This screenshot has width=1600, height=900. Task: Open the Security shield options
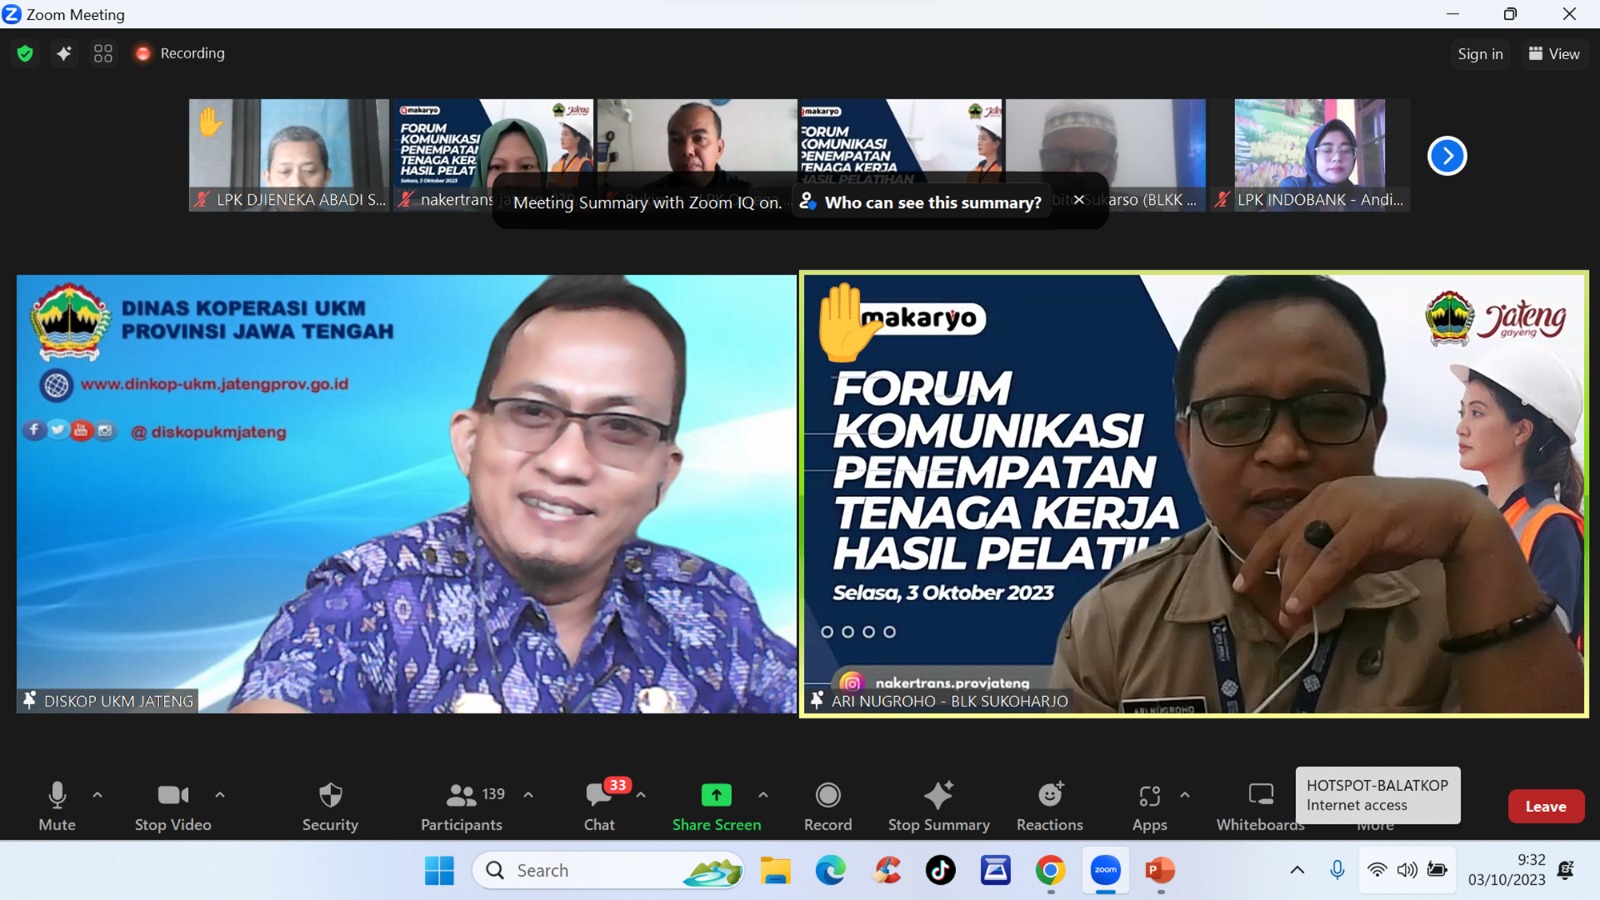point(330,806)
